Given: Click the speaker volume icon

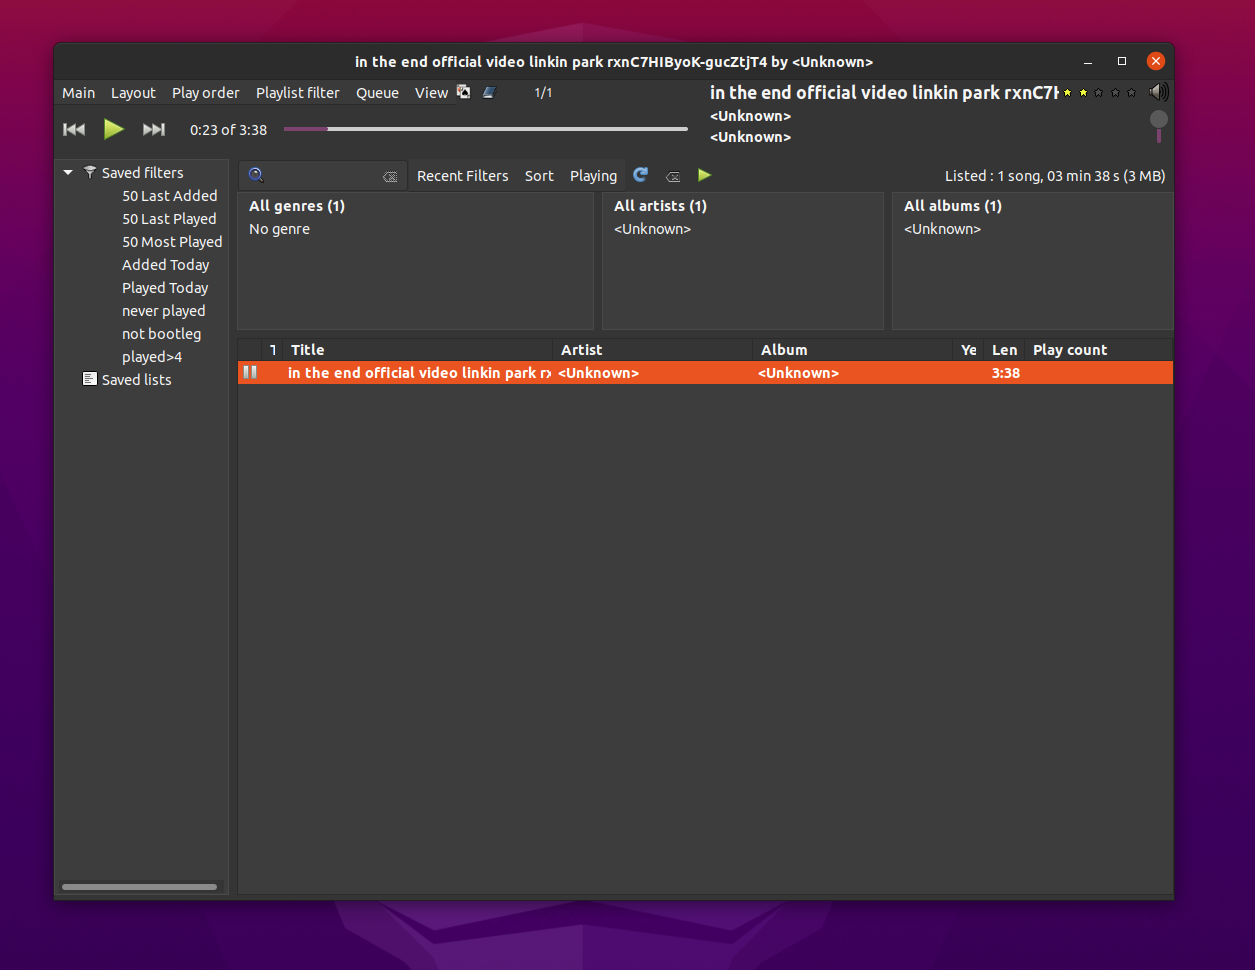Looking at the screenshot, I should click(1158, 93).
